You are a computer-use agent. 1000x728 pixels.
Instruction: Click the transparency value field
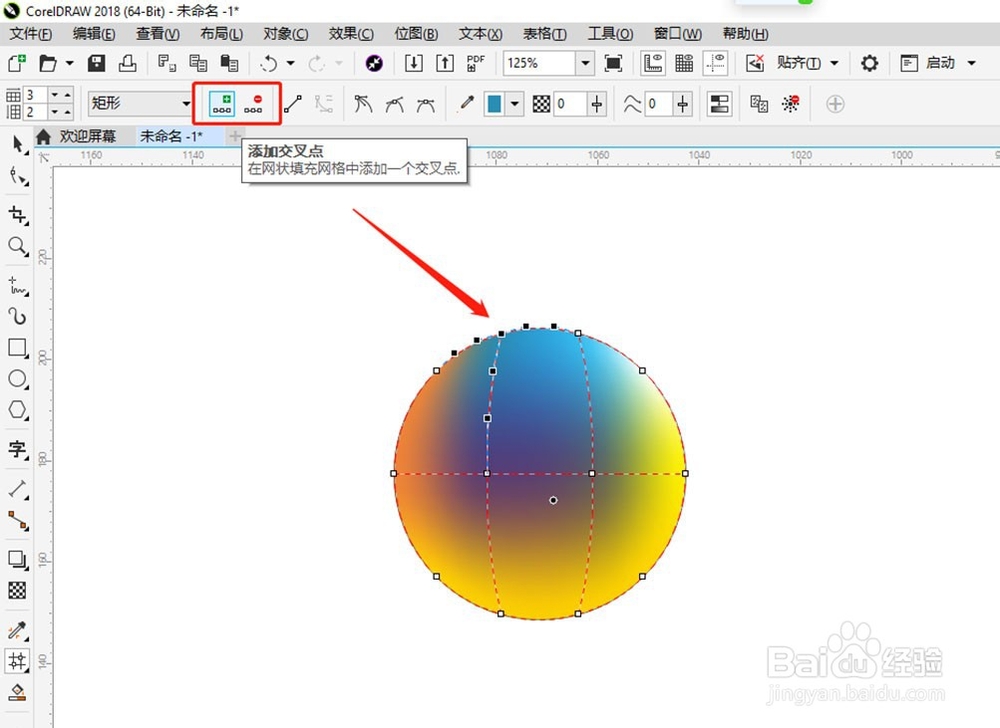pyautogui.click(x=570, y=103)
